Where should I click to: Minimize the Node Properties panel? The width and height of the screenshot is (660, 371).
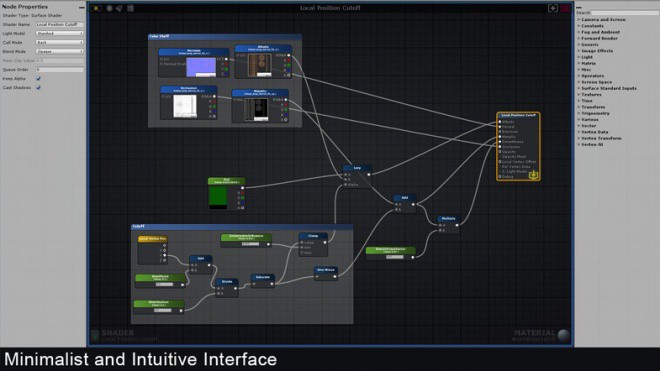(82, 7)
